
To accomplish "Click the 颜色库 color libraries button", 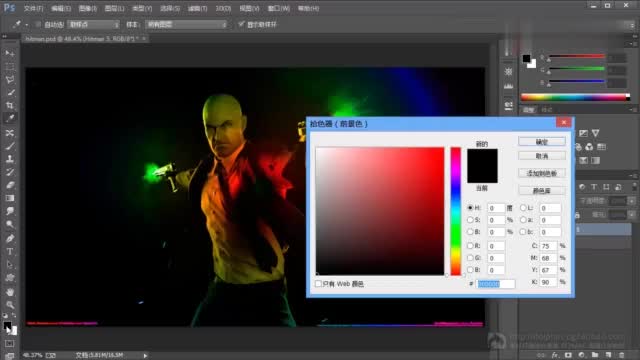I will (x=542, y=191).
